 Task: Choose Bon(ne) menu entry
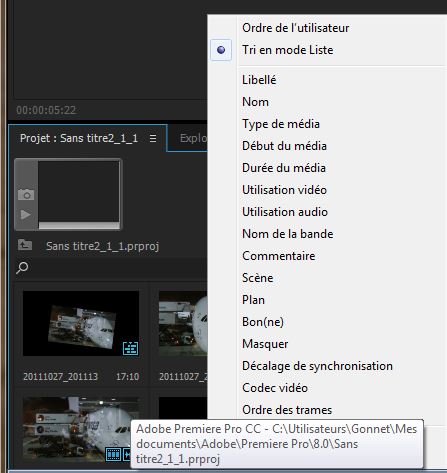click(x=263, y=322)
